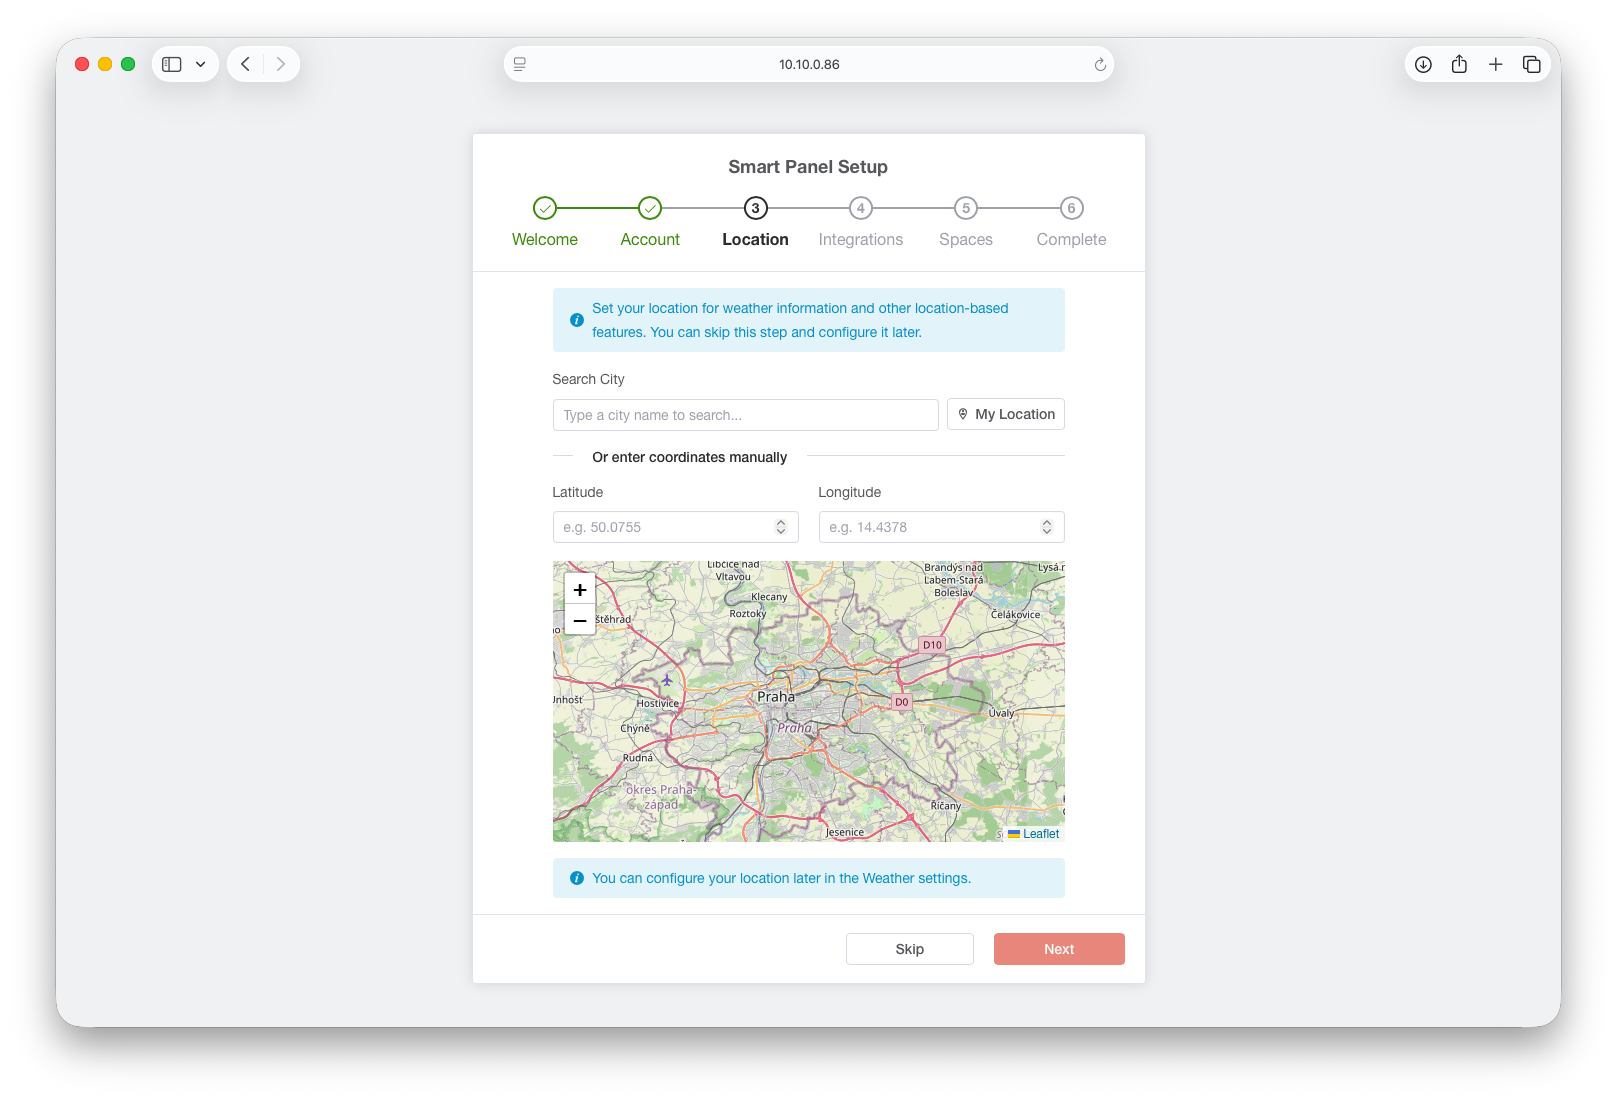The image size is (1617, 1101).
Task: Click the Latitude stepper arrows
Action: [781, 527]
